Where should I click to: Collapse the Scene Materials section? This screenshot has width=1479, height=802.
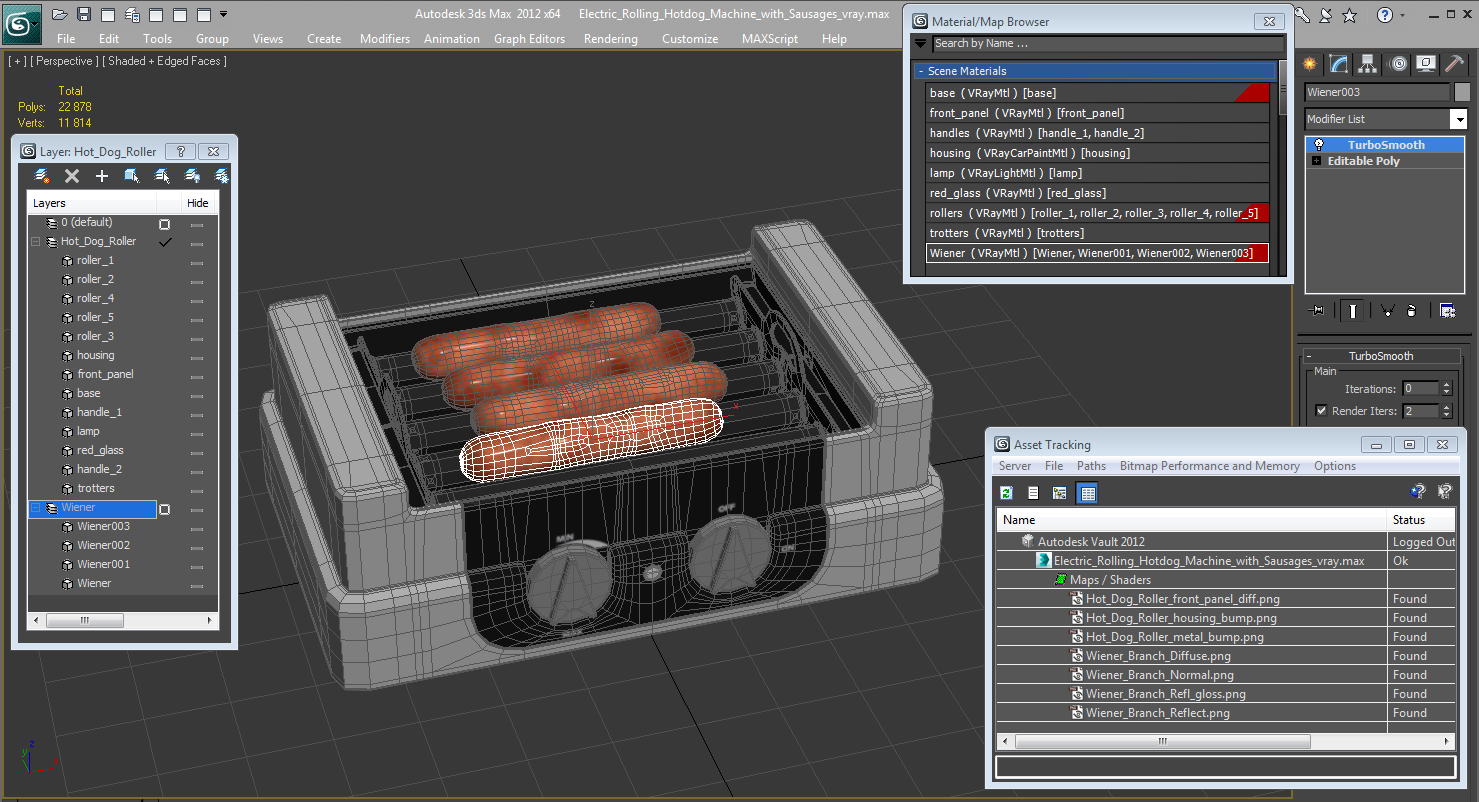pyautogui.click(x=921, y=71)
